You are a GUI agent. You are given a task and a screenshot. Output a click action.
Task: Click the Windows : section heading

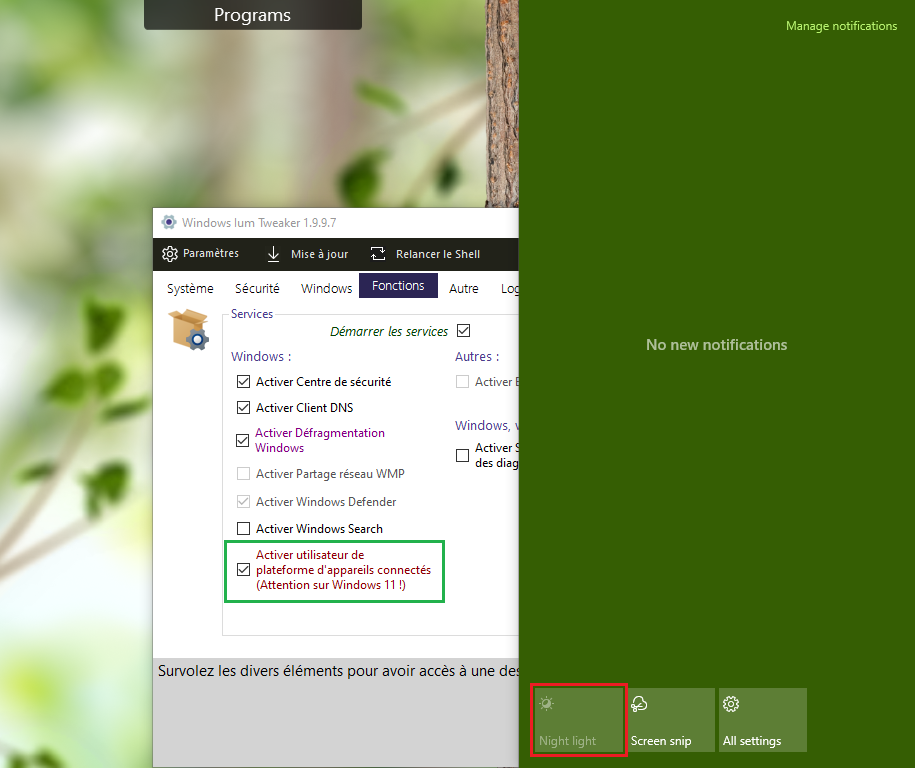(x=261, y=356)
